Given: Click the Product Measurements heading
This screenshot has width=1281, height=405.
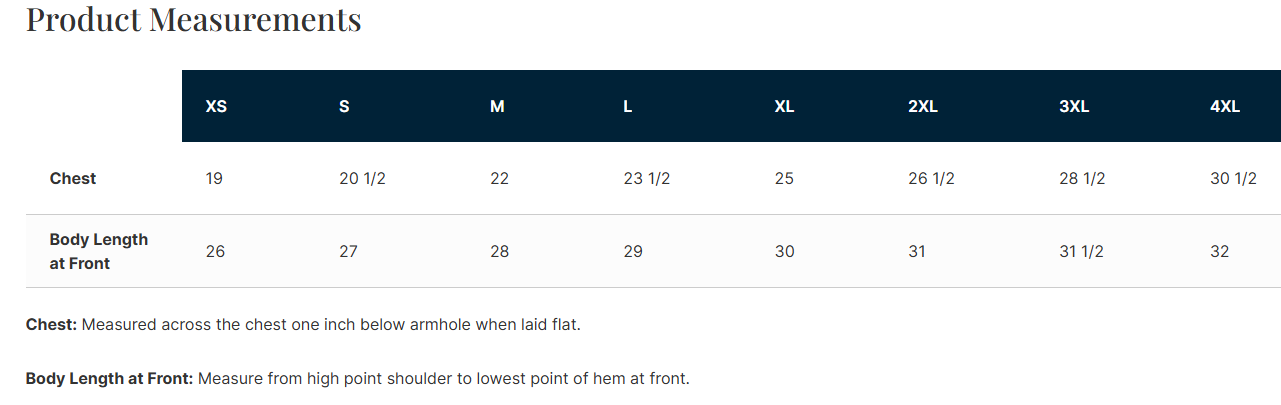Looking at the screenshot, I should pyautogui.click(x=193, y=20).
